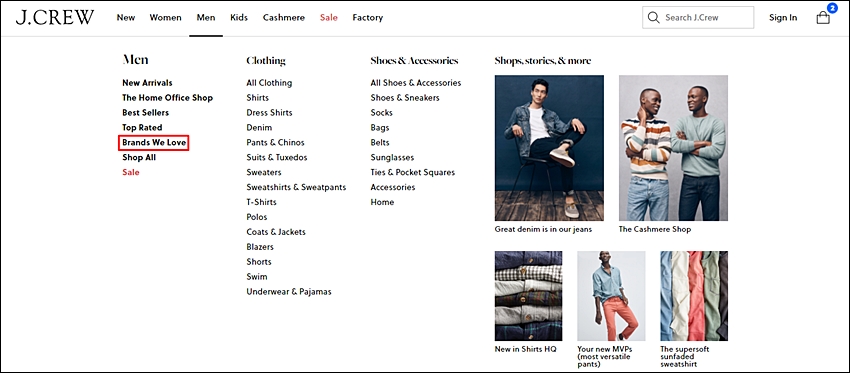Browse Dress Shirts
The height and width of the screenshot is (373, 850).
[269, 113]
